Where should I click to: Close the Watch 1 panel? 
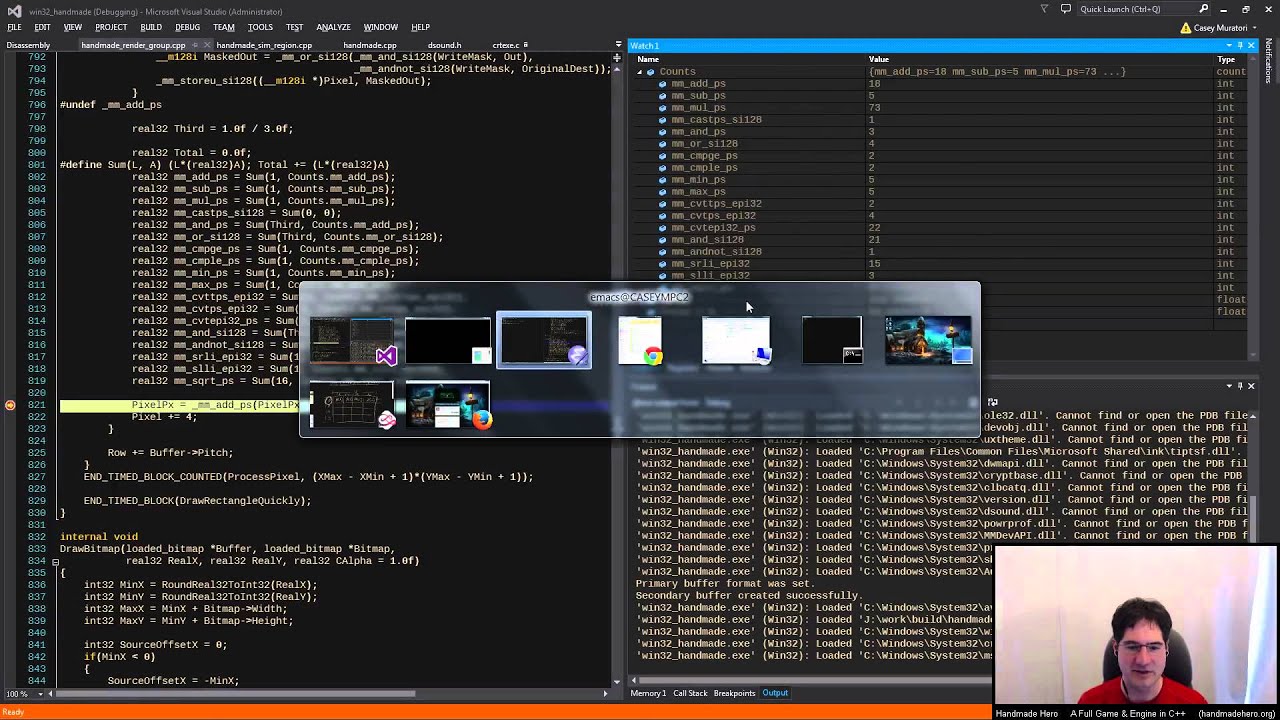coord(1251,46)
